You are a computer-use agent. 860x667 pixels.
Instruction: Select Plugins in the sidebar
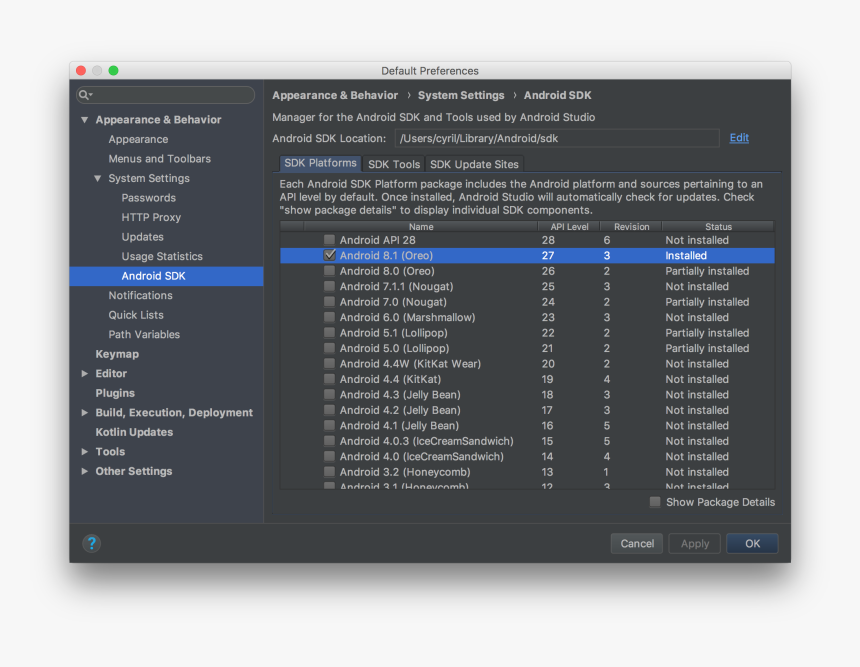coord(115,393)
